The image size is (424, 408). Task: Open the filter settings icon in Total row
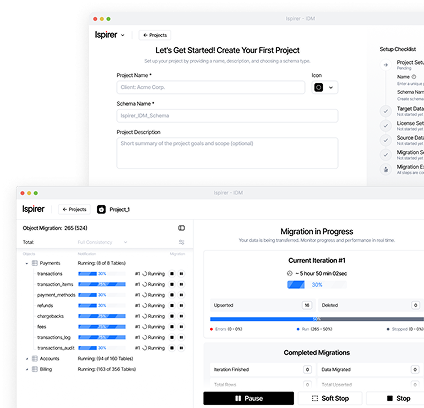pos(181,242)
